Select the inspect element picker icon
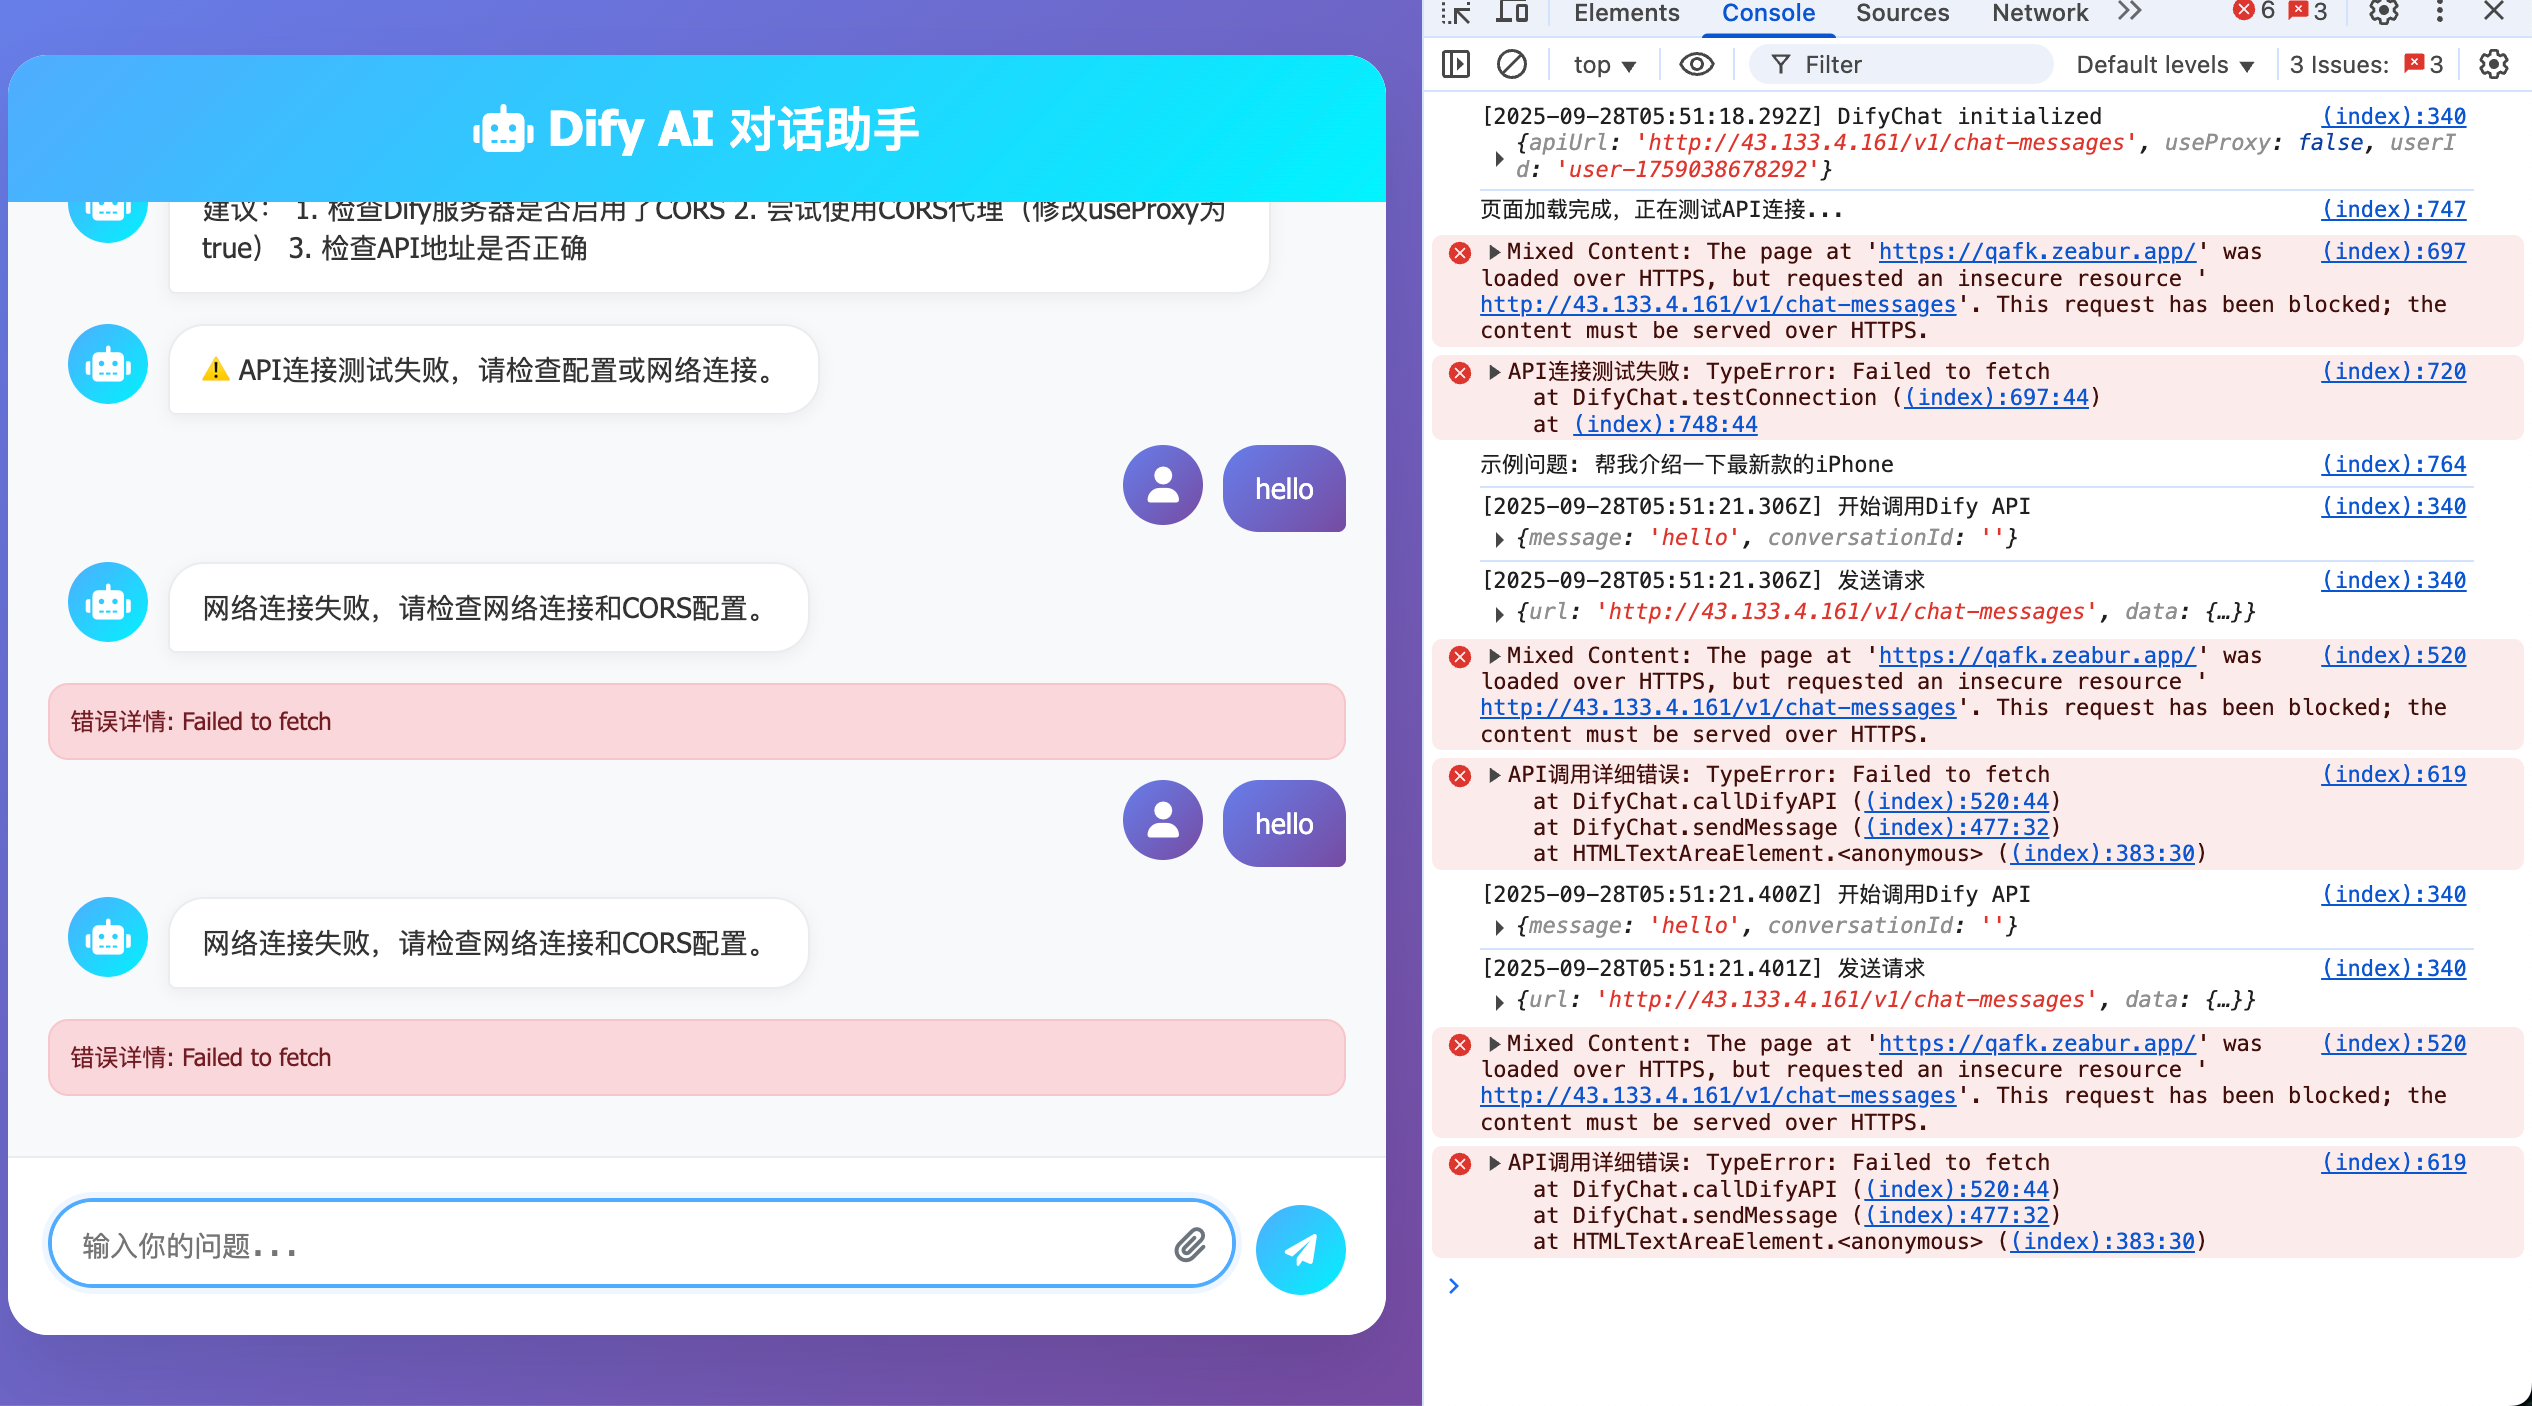The width and height of the screenshot is (2532, 1406). [1456, 13]
